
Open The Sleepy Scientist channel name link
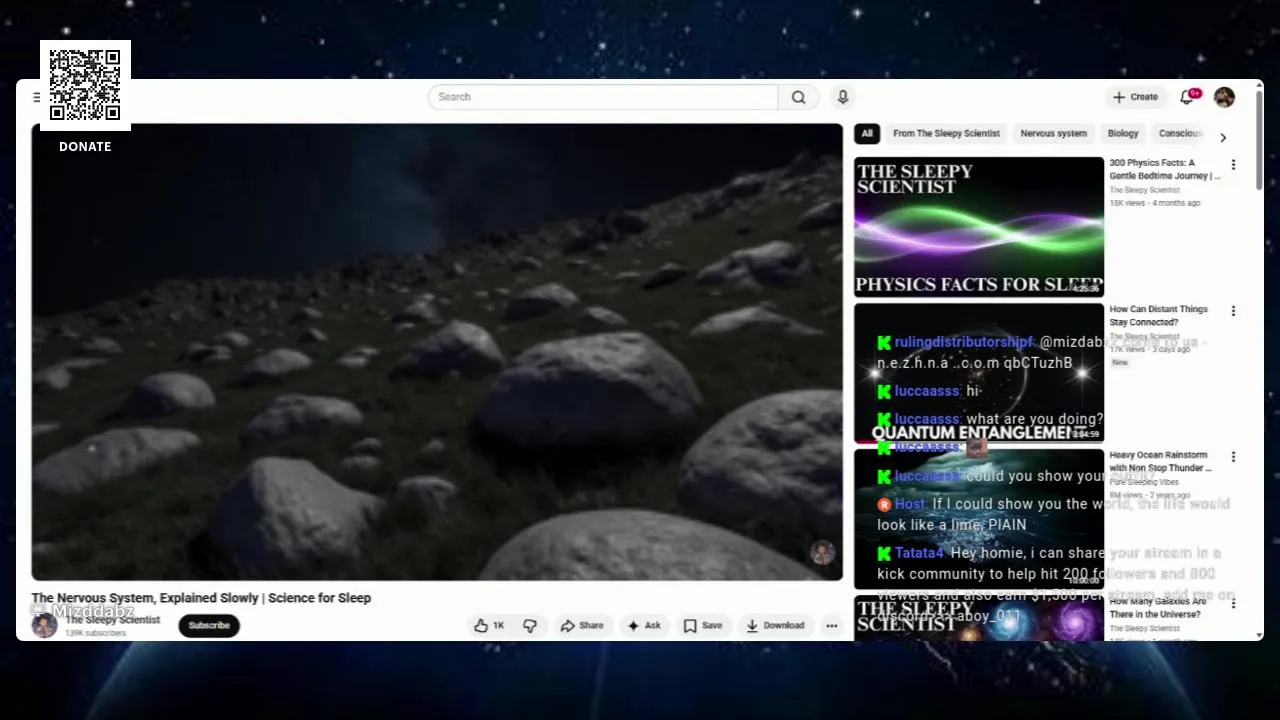pos(113,620)
